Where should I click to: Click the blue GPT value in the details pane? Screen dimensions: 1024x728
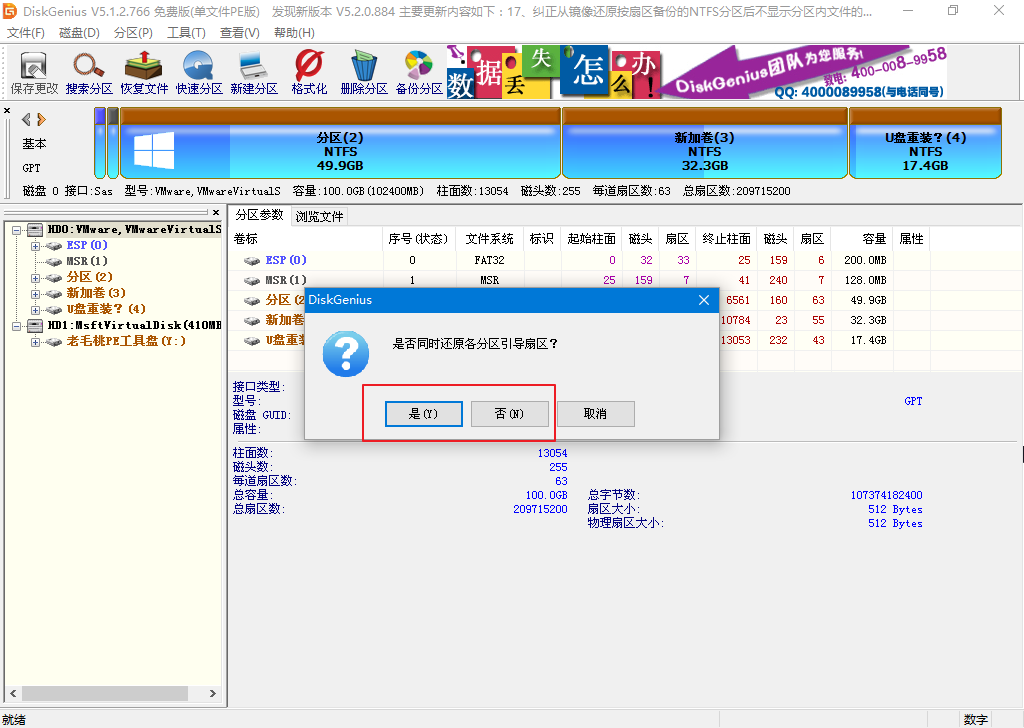tap(913, 401)
